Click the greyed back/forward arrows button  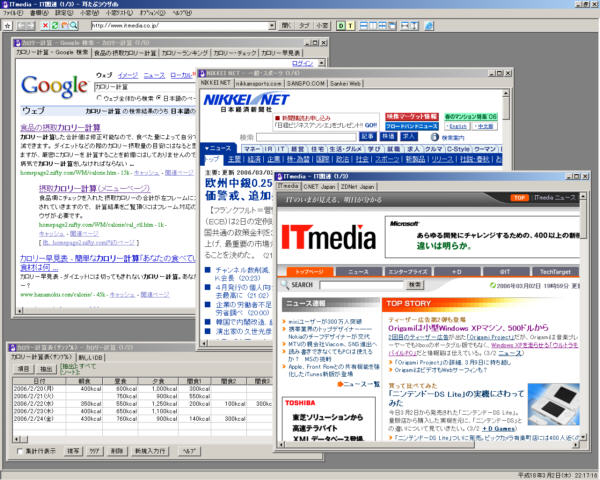click(26, 26)
